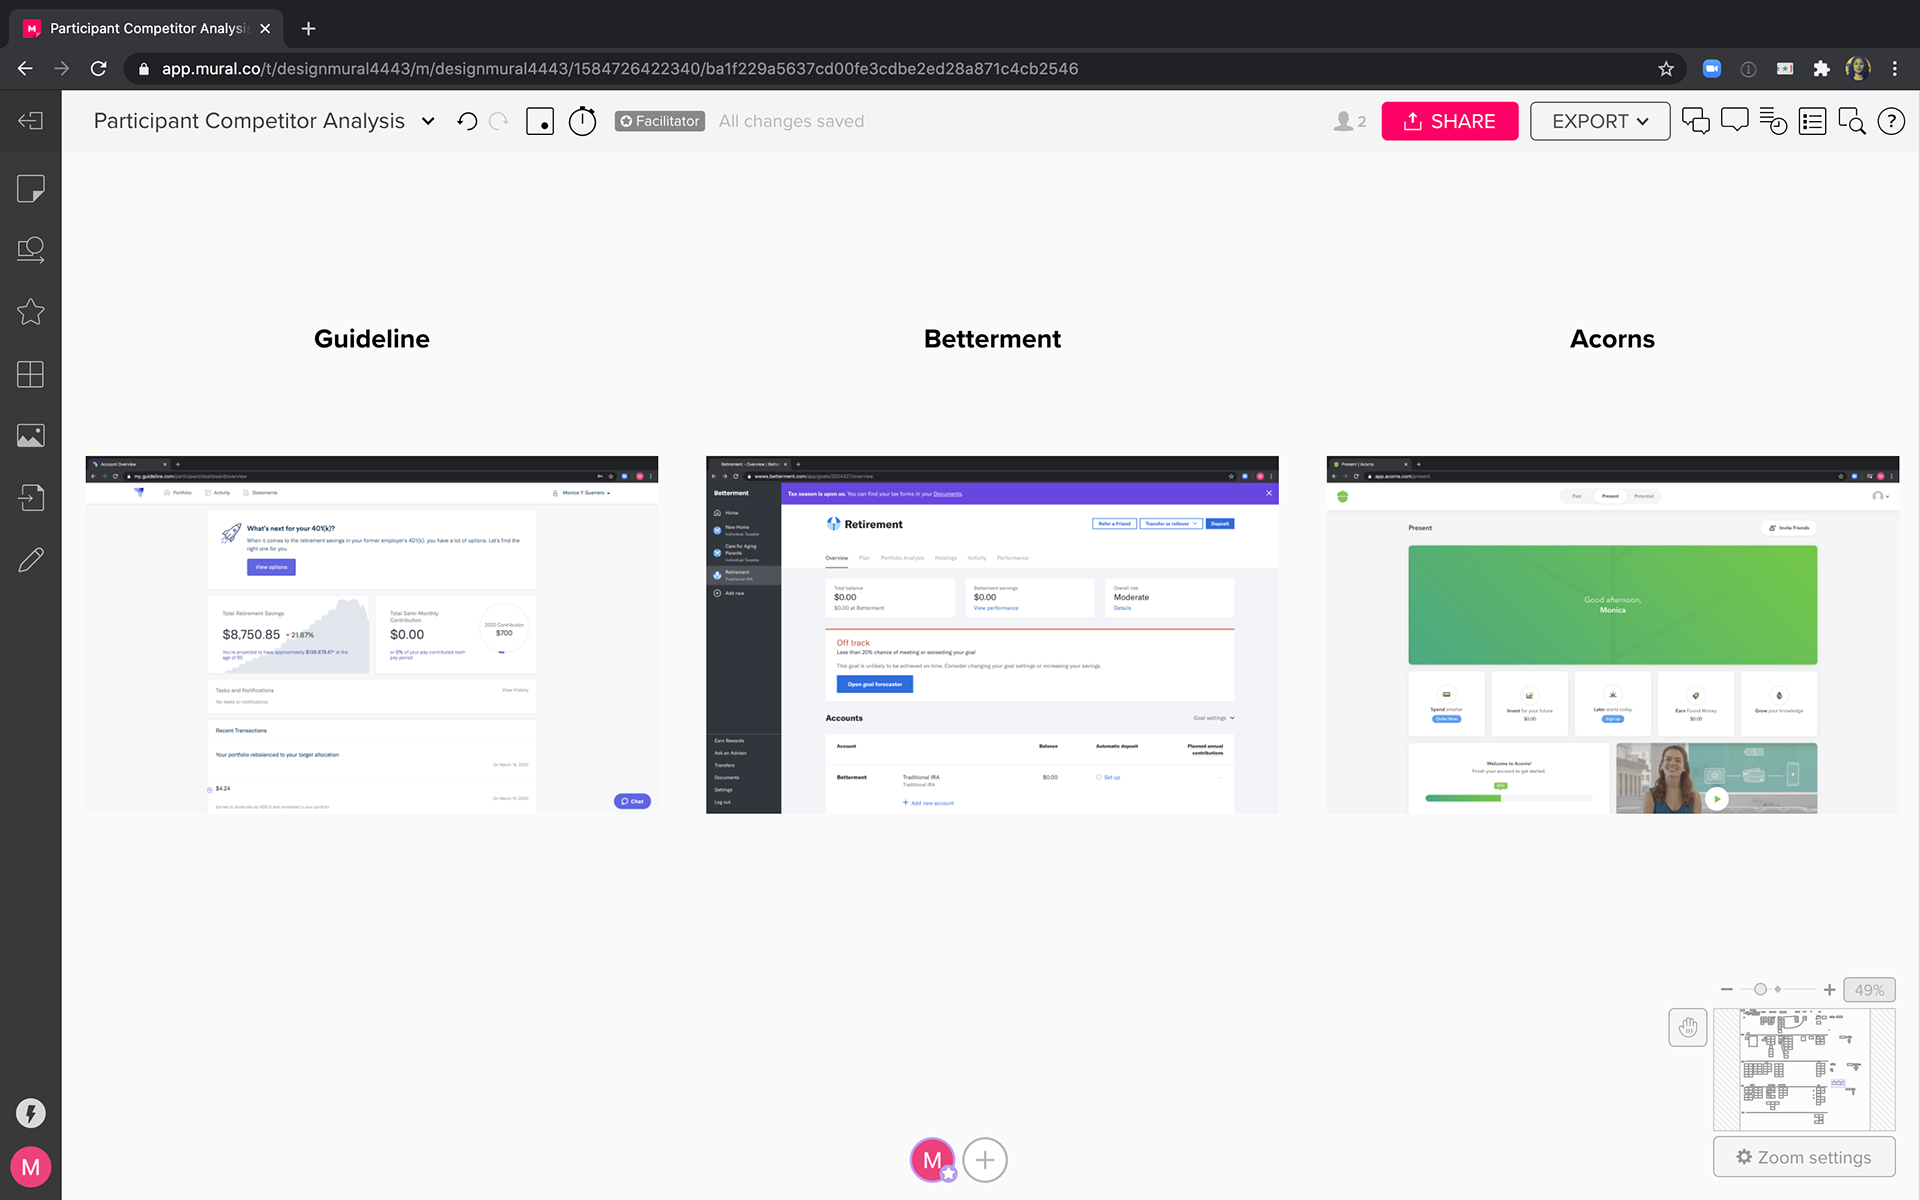Image resolution: width=1920 pixels, height=1200 pixels.
Task: Click the participants count icon
Action: pyautogui.click(x=1349, y=121)
